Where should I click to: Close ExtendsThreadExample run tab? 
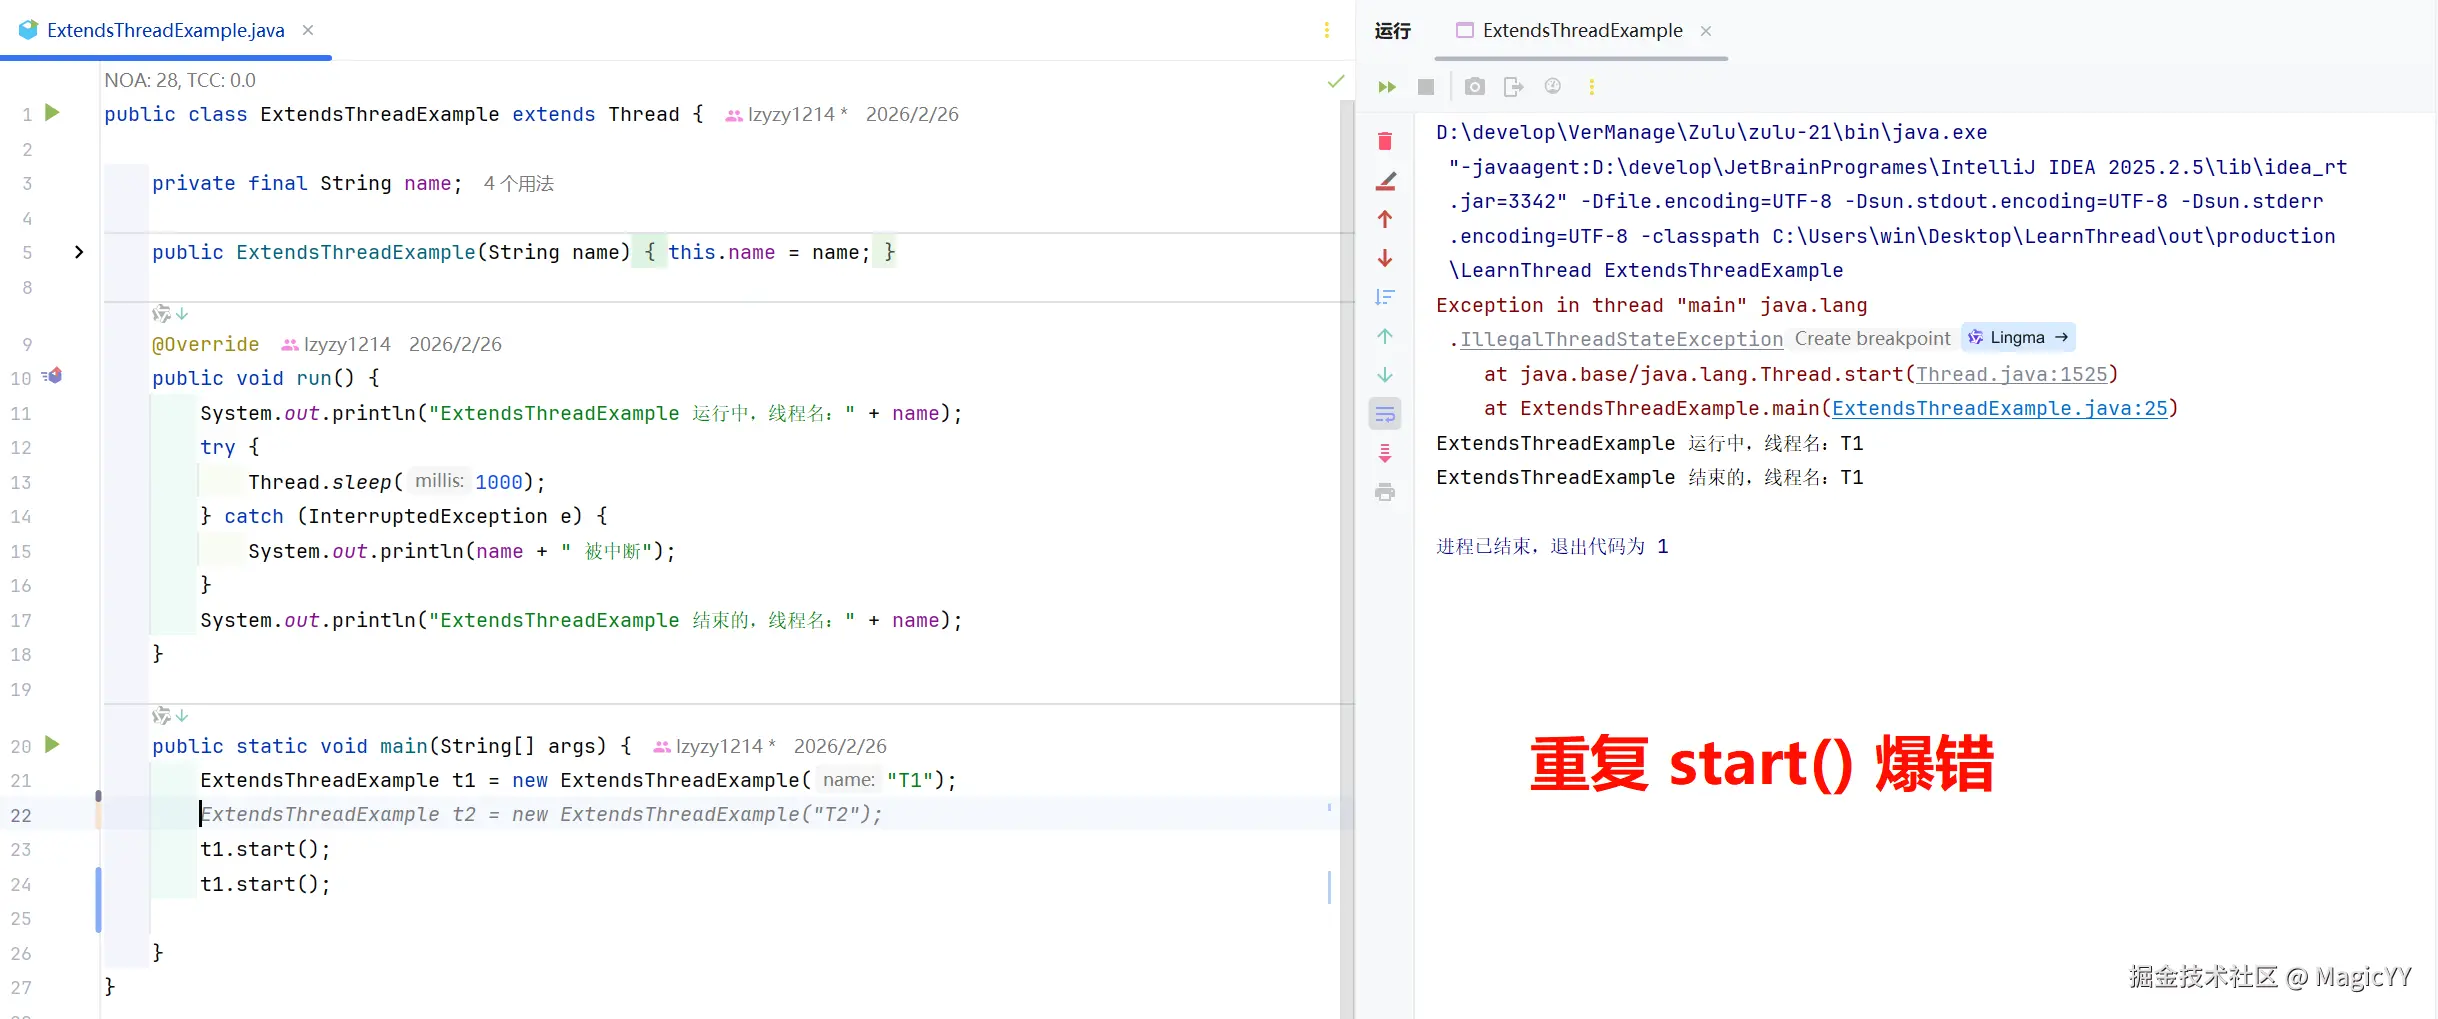[1706, 31]
